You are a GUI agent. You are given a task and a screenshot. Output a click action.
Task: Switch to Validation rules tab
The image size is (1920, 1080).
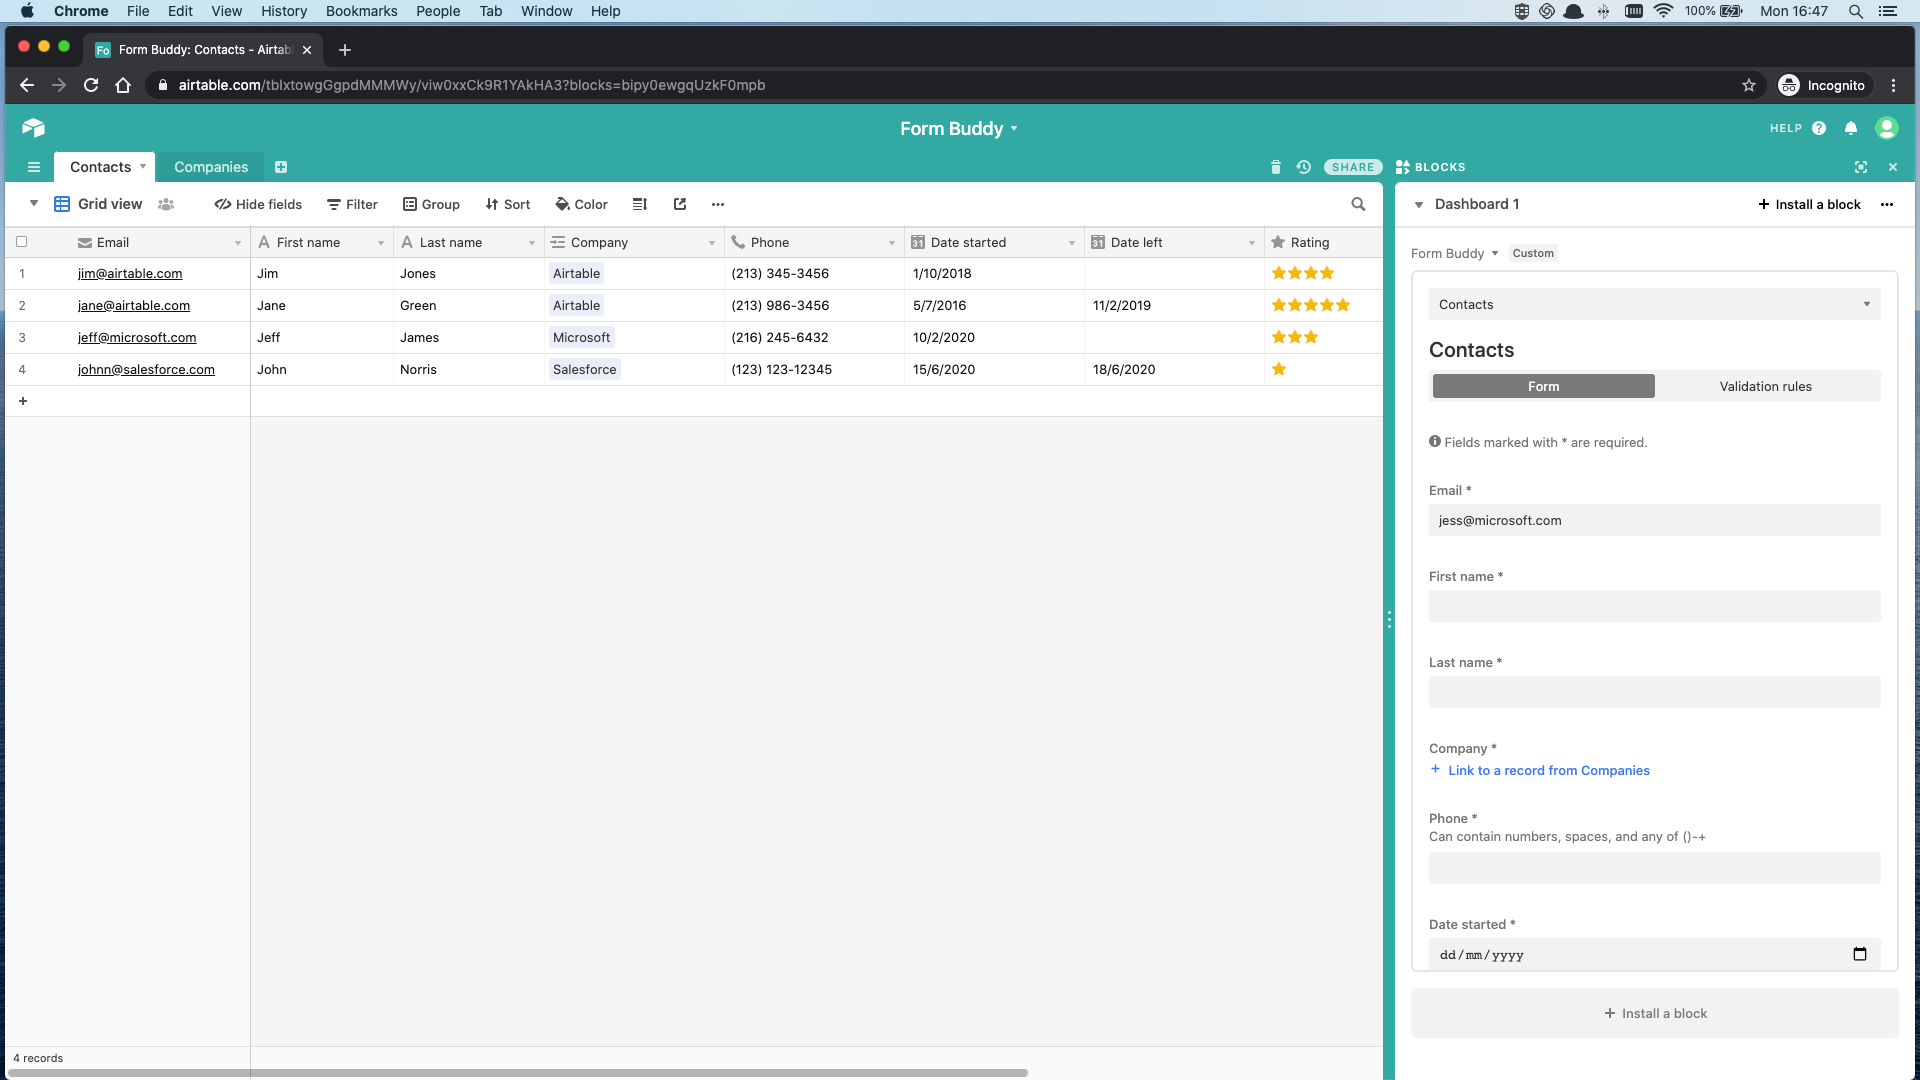pyautogui.click(x=1765, y=386)
